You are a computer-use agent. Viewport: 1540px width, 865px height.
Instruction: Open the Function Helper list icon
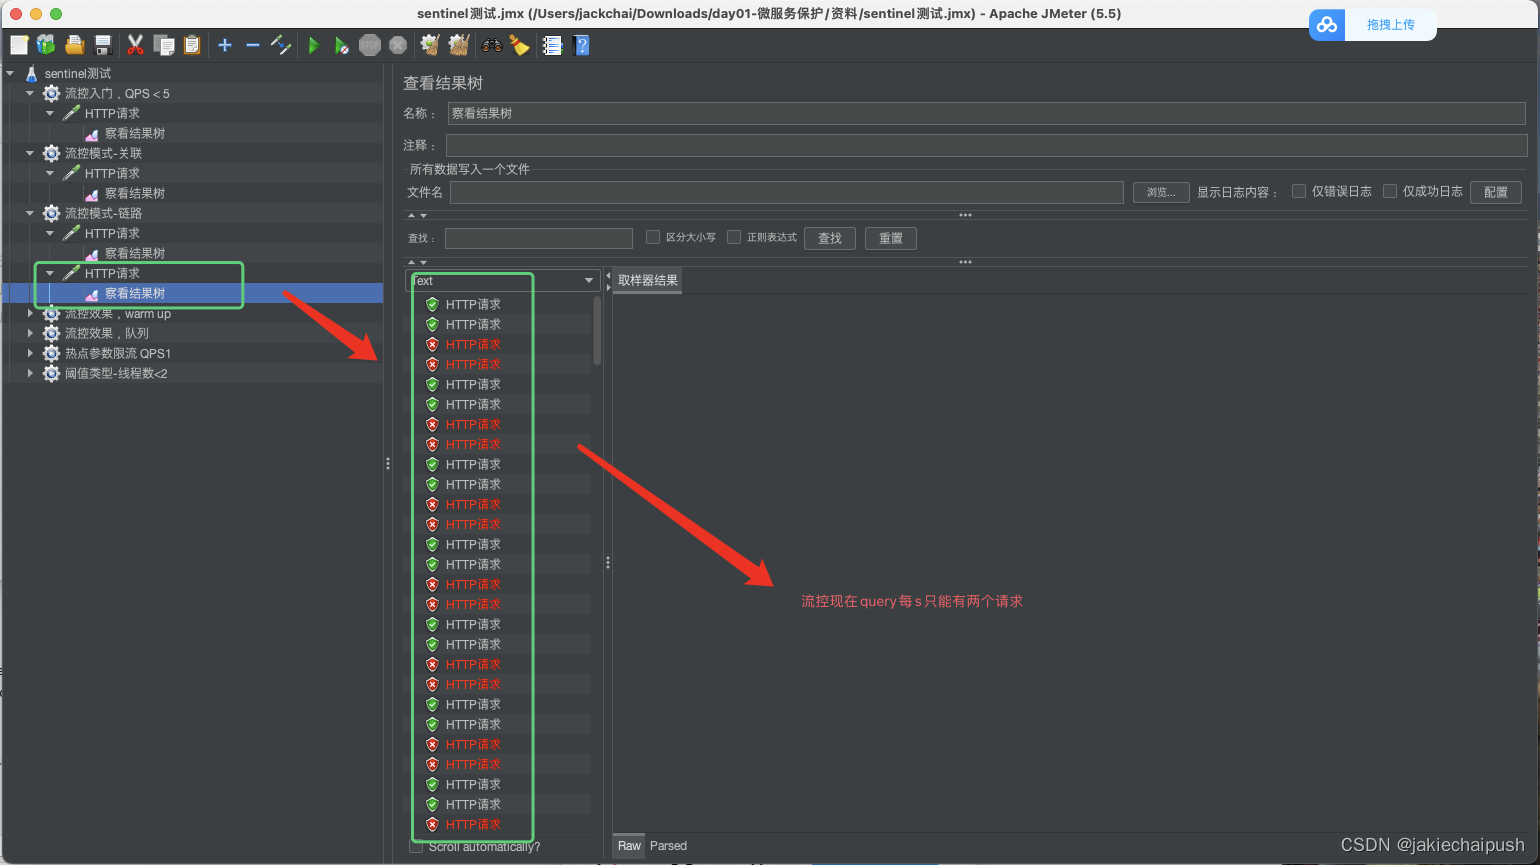[552, 45]
